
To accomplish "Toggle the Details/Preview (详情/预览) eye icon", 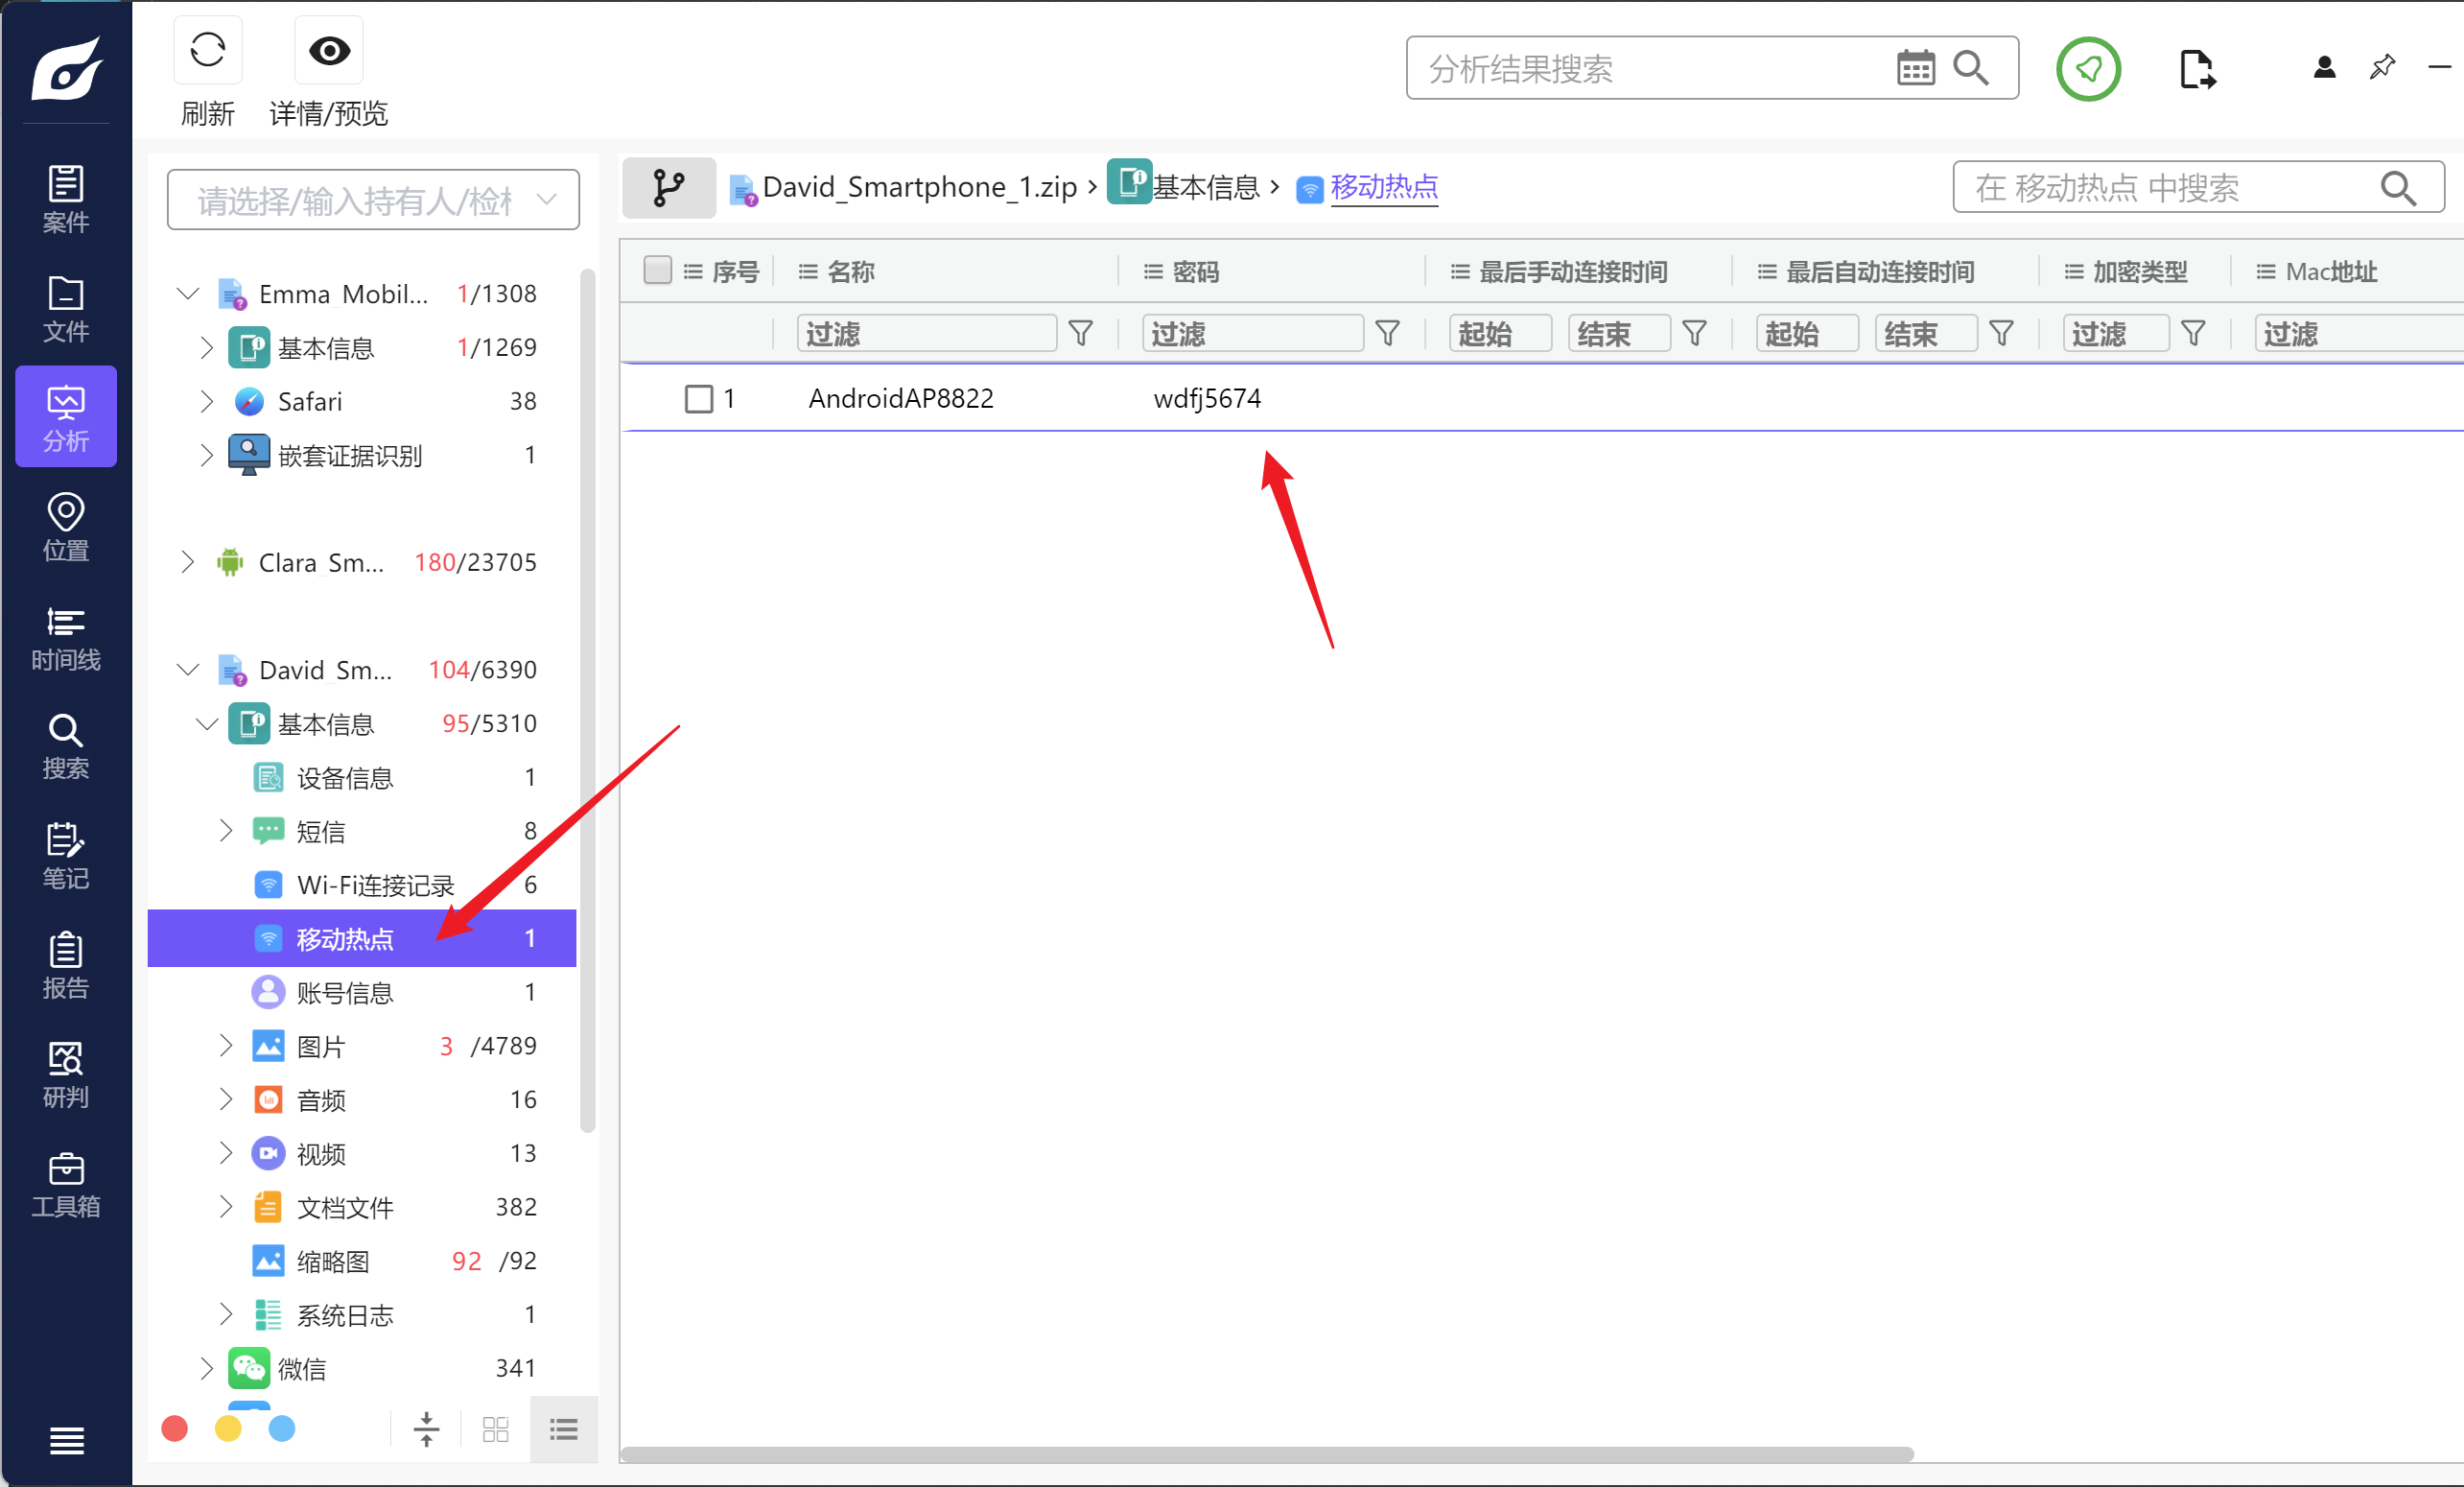I will [328, 51].
